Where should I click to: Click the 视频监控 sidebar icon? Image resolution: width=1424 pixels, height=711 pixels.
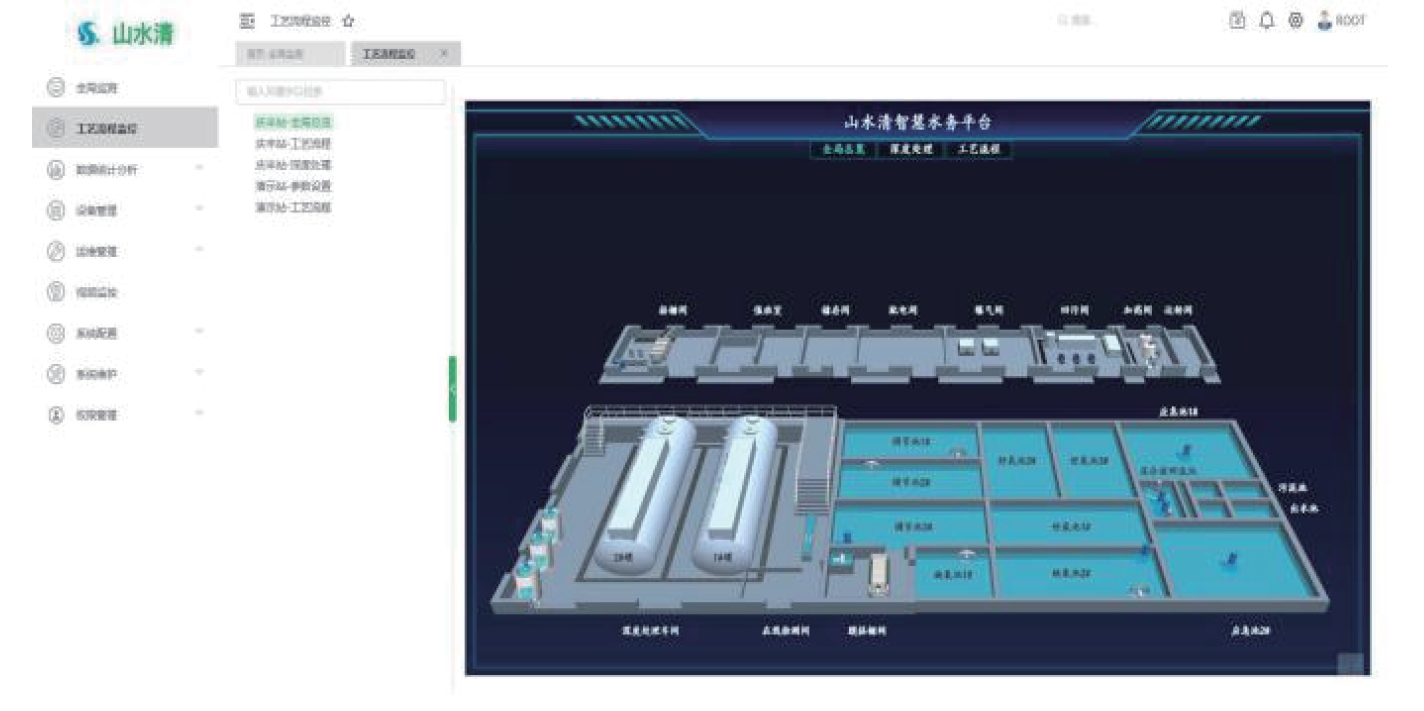[57, 292]
